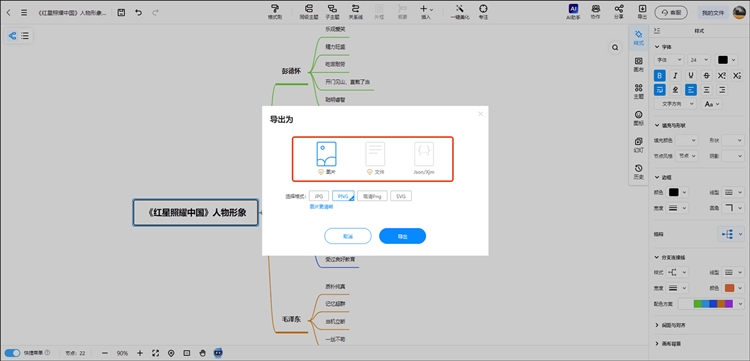Undo the last action
The height and width of the screenshot is (361, 750).
tap(138, 12)
